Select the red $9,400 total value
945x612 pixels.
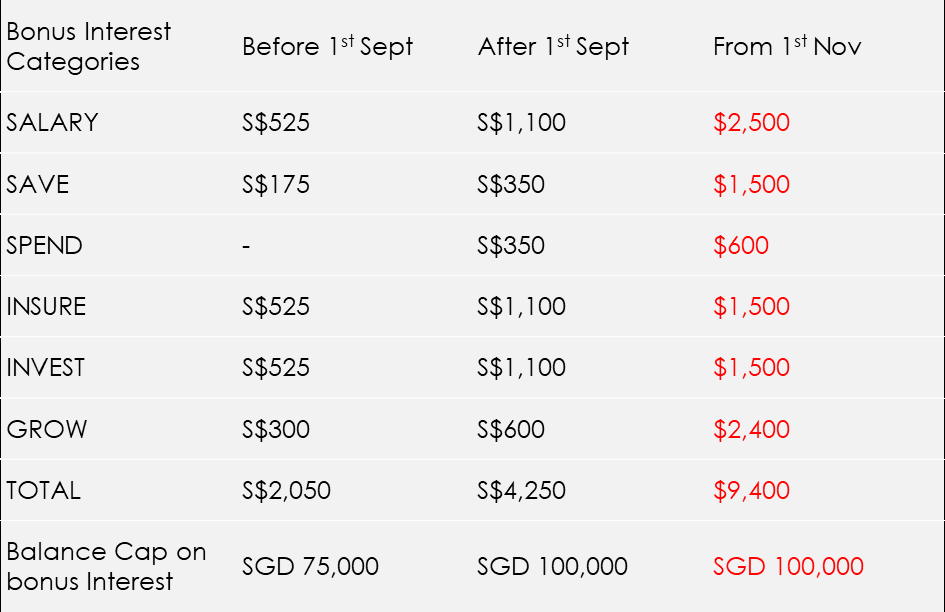pyautogui.click(x=751, y=490)
